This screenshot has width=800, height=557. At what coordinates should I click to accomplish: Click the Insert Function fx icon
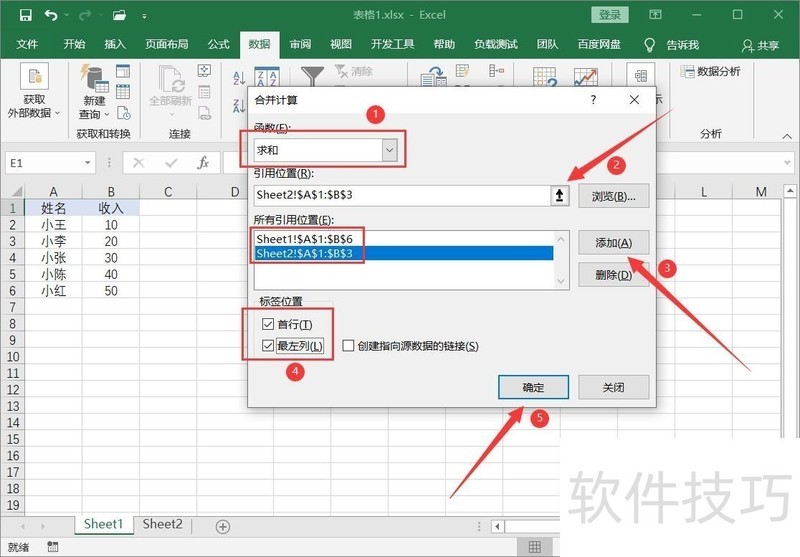203,163
